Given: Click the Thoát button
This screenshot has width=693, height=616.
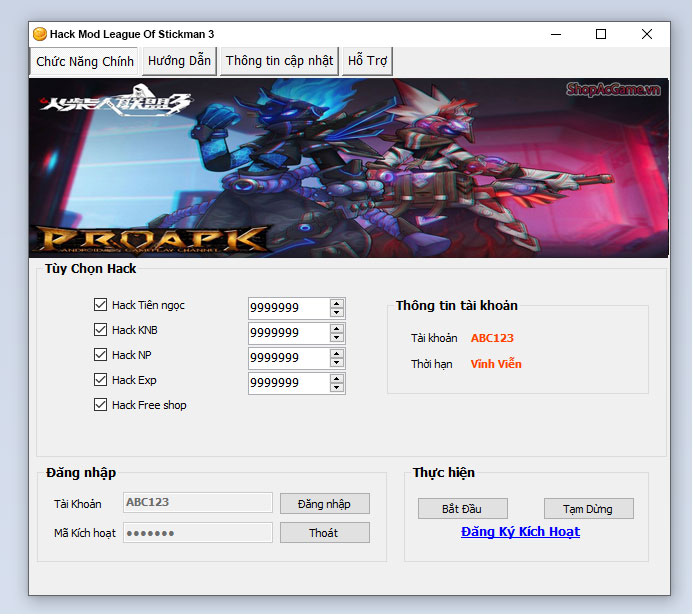Looking at the screenshot, I should tap(324, 533).
